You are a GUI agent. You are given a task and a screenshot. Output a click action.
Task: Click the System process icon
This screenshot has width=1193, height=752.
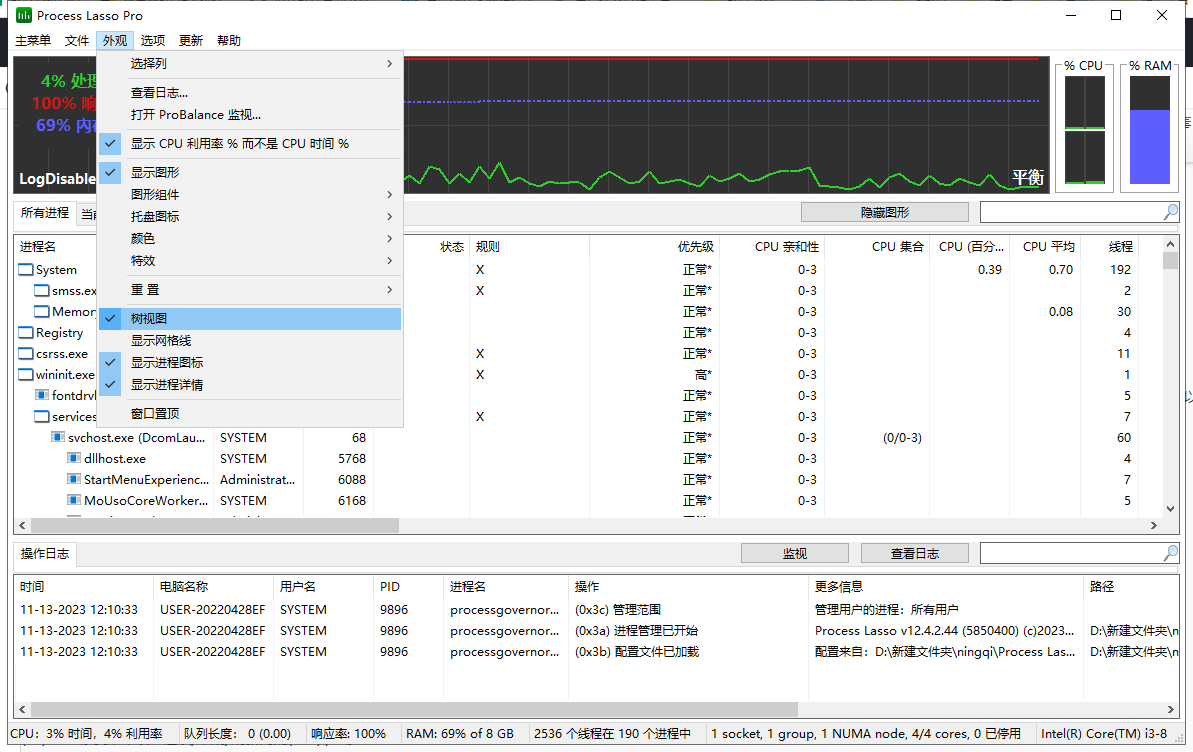[26, 269]
